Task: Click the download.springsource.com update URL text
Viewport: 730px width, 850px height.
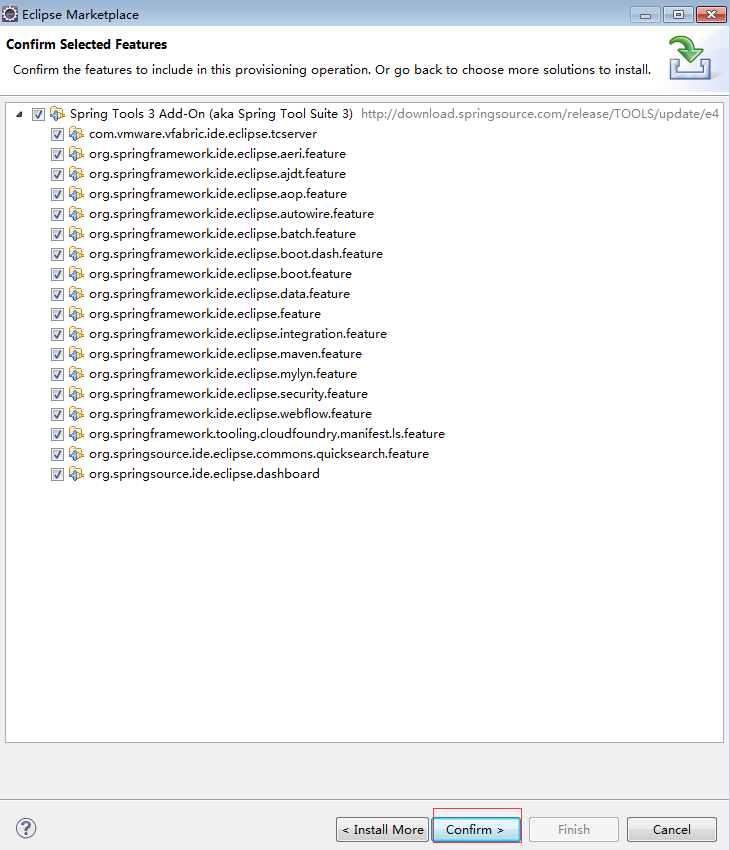Action: [x=540, y=114]
